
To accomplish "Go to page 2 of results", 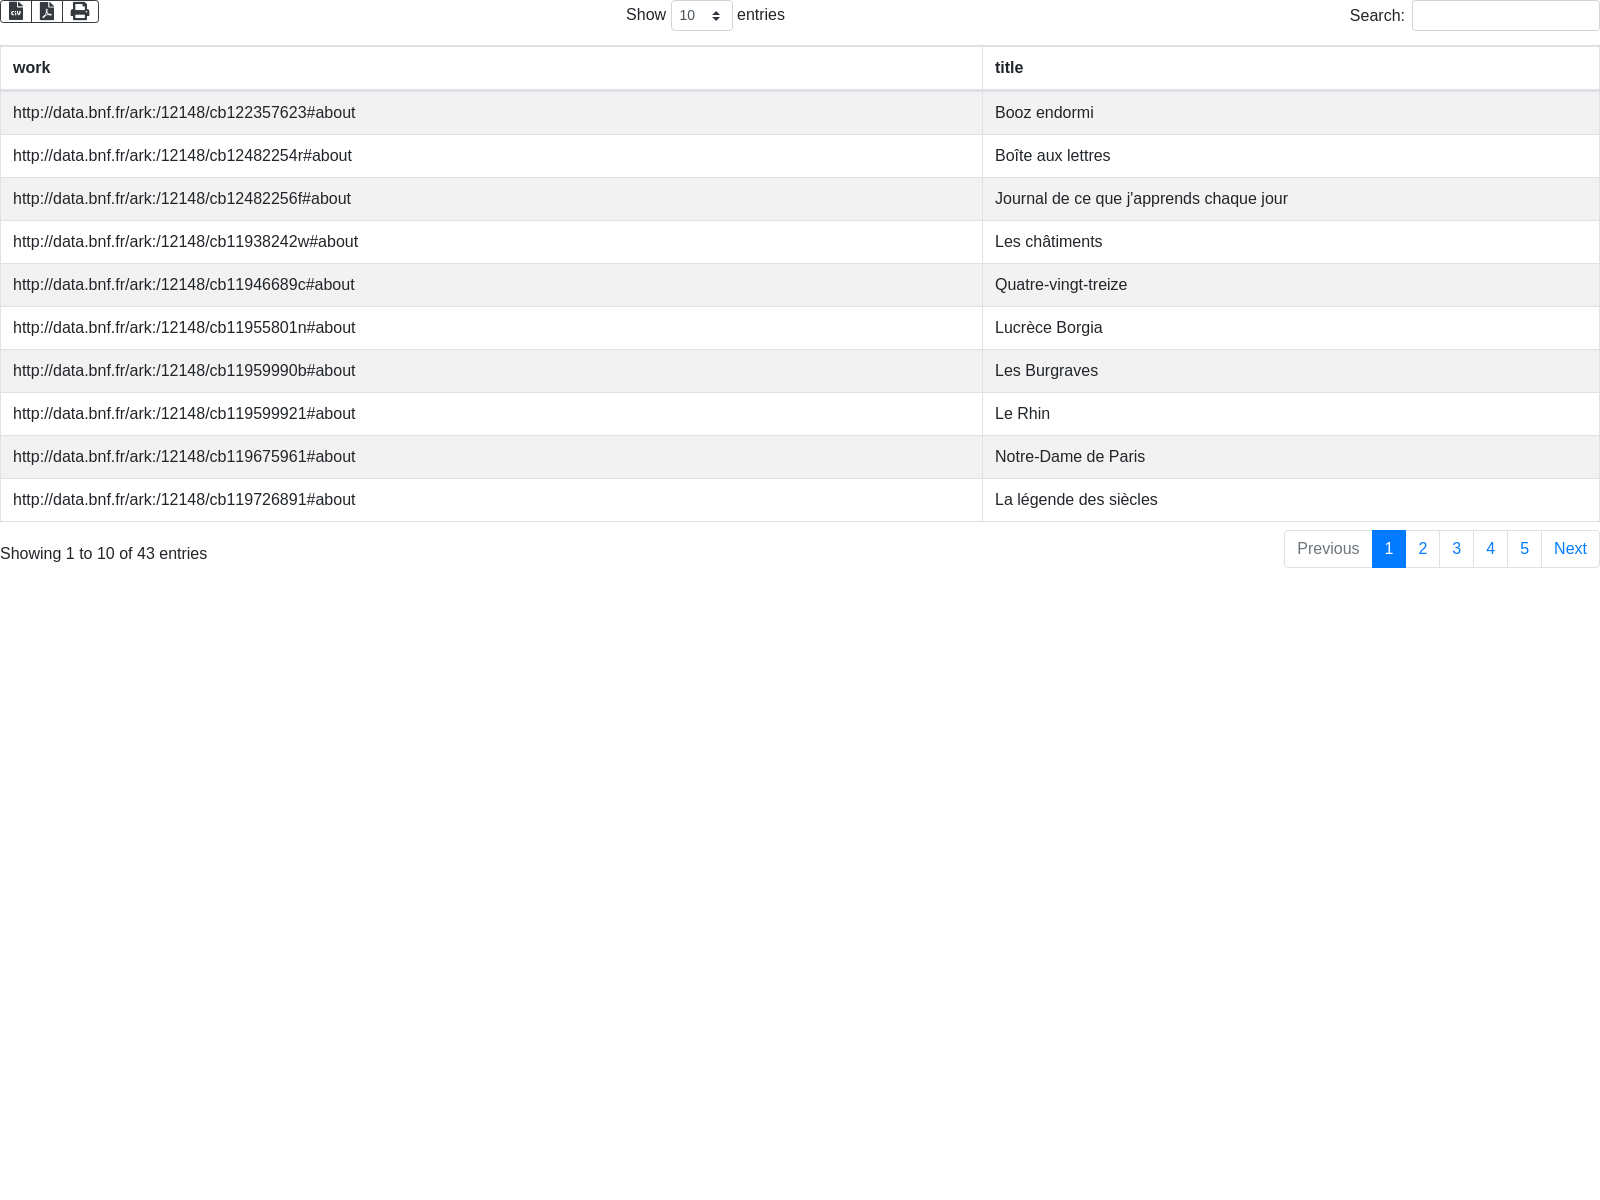I will click(x=1422, y=549).
